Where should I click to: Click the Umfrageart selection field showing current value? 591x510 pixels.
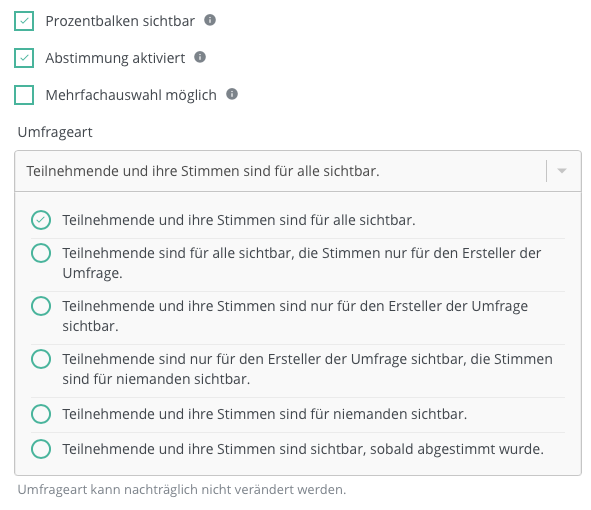click(x=298, y=171)
